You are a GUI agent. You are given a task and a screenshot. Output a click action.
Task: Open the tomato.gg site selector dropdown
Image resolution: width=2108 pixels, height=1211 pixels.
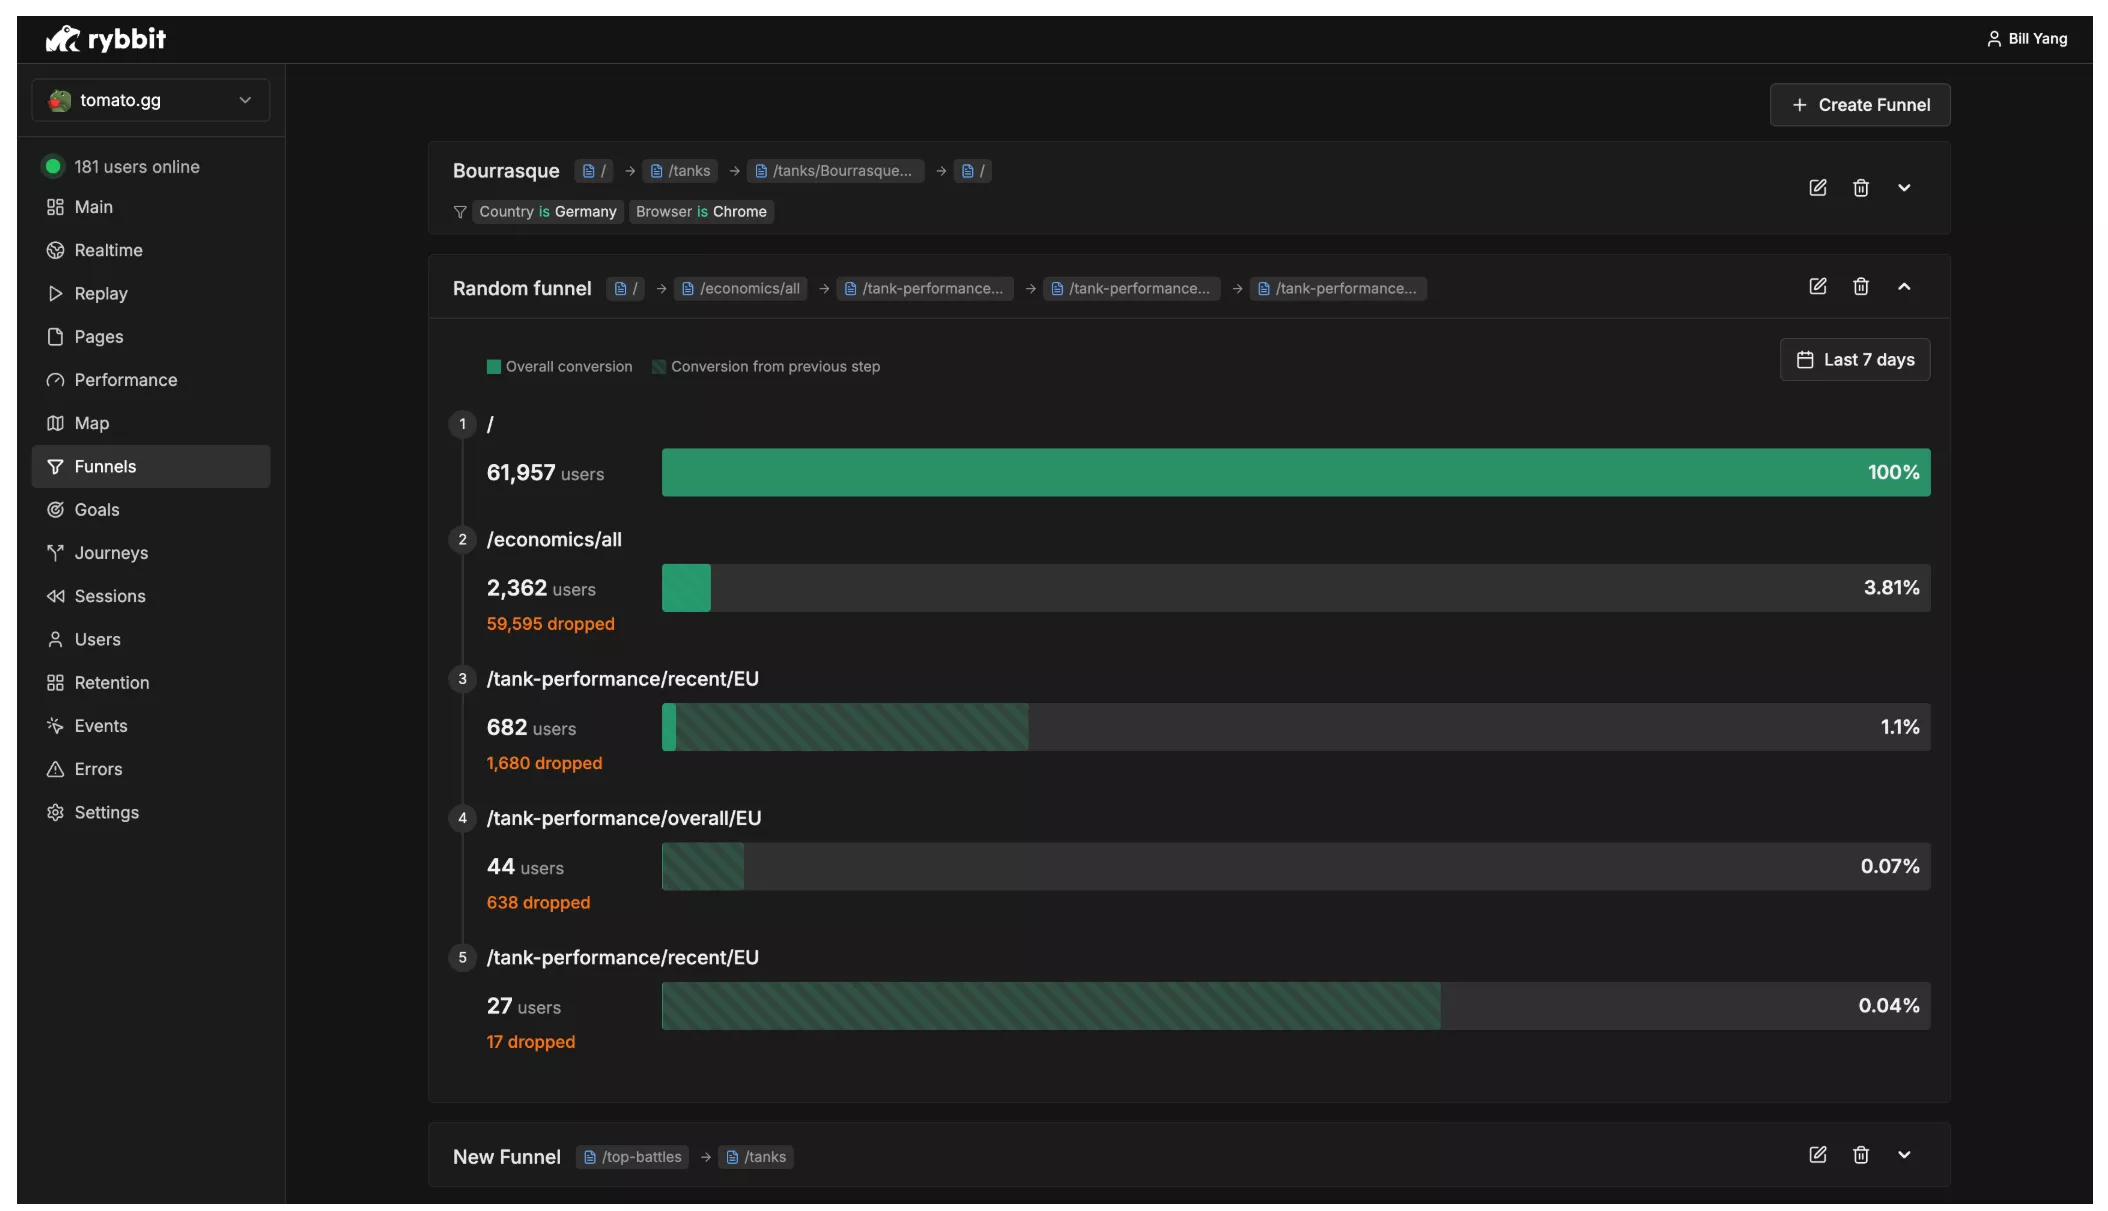pos(151,100)
